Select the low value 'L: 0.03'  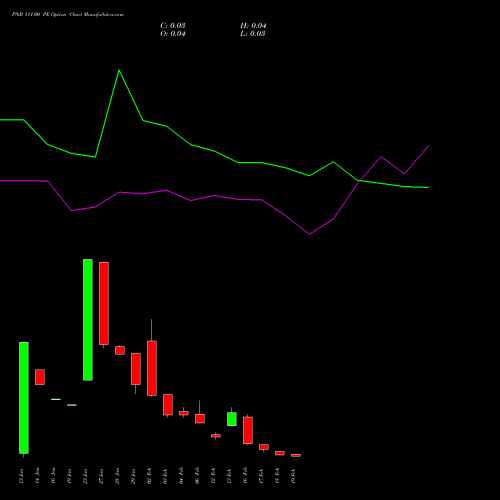tap(253, 34)
